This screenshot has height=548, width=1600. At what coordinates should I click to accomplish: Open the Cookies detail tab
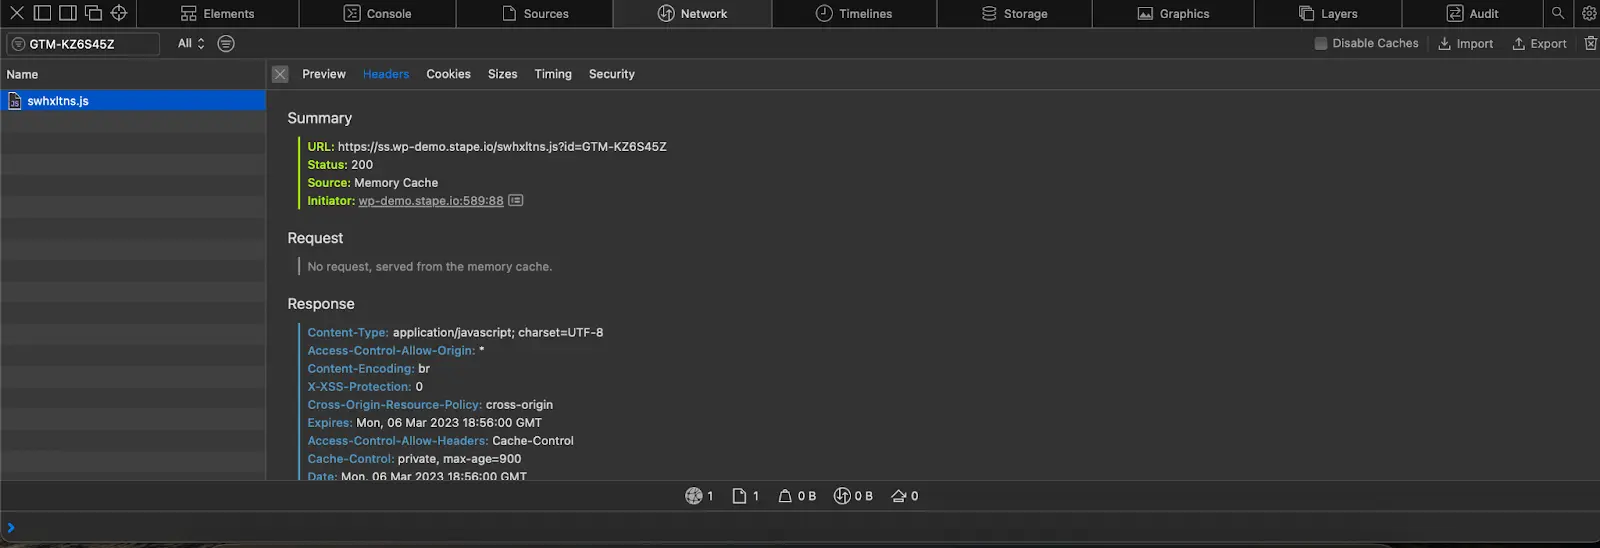pos(448,74)
